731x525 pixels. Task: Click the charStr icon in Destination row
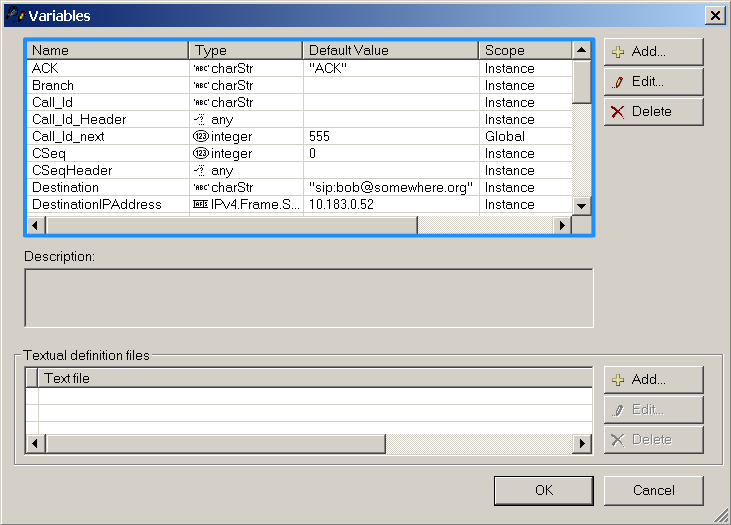pos(201,187)
